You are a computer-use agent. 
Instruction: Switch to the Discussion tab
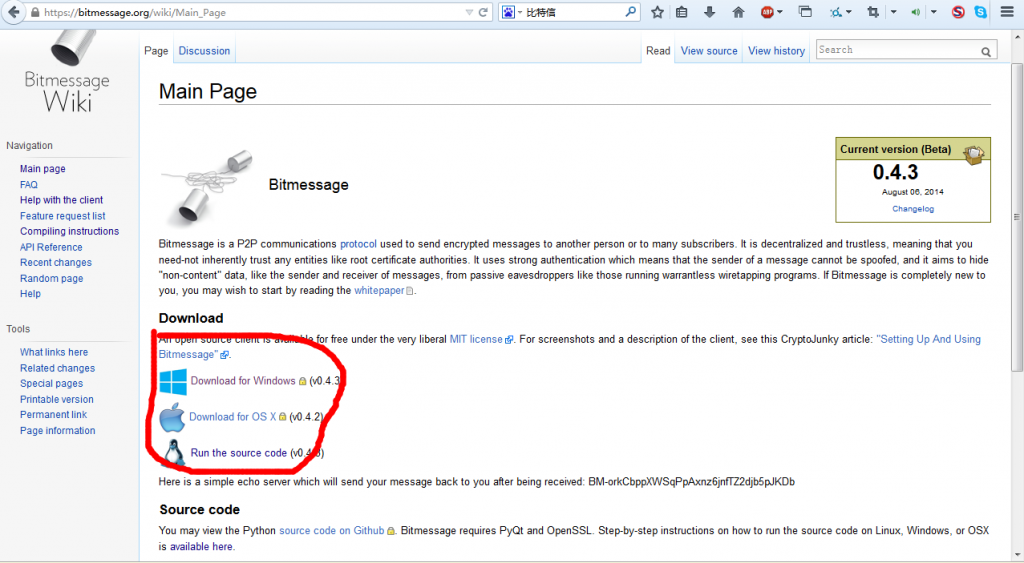pyautogui.click(x=204, y=51)
